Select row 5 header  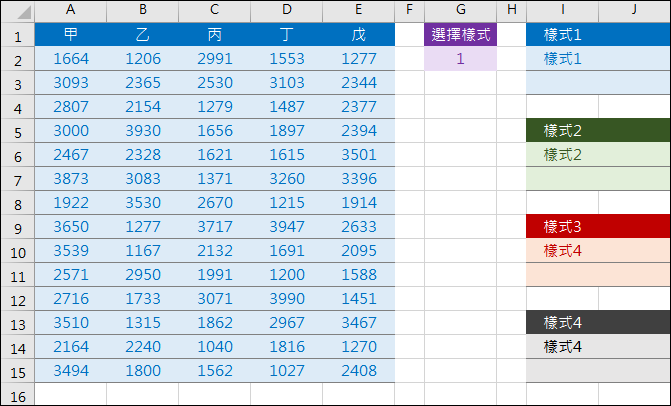[x=18, y=130]
